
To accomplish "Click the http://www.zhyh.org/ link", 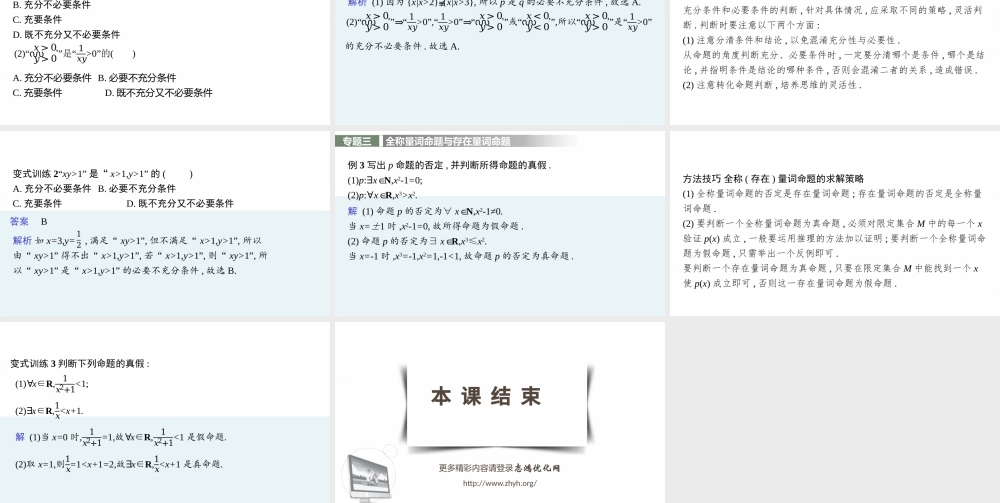I will (500, 483).
